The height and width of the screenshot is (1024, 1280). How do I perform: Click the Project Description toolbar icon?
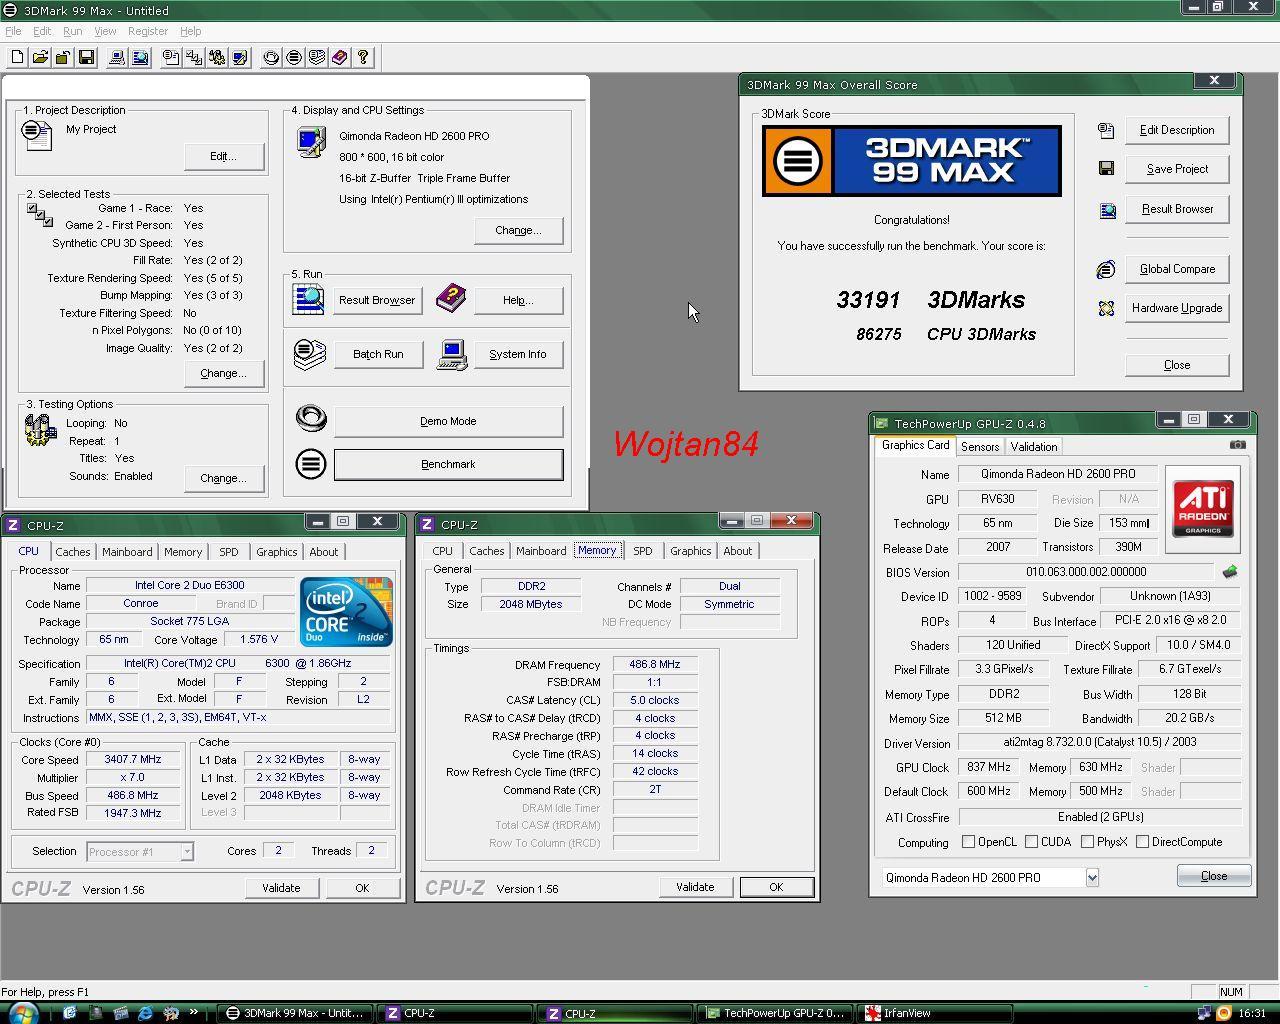(x=171, y=57)
